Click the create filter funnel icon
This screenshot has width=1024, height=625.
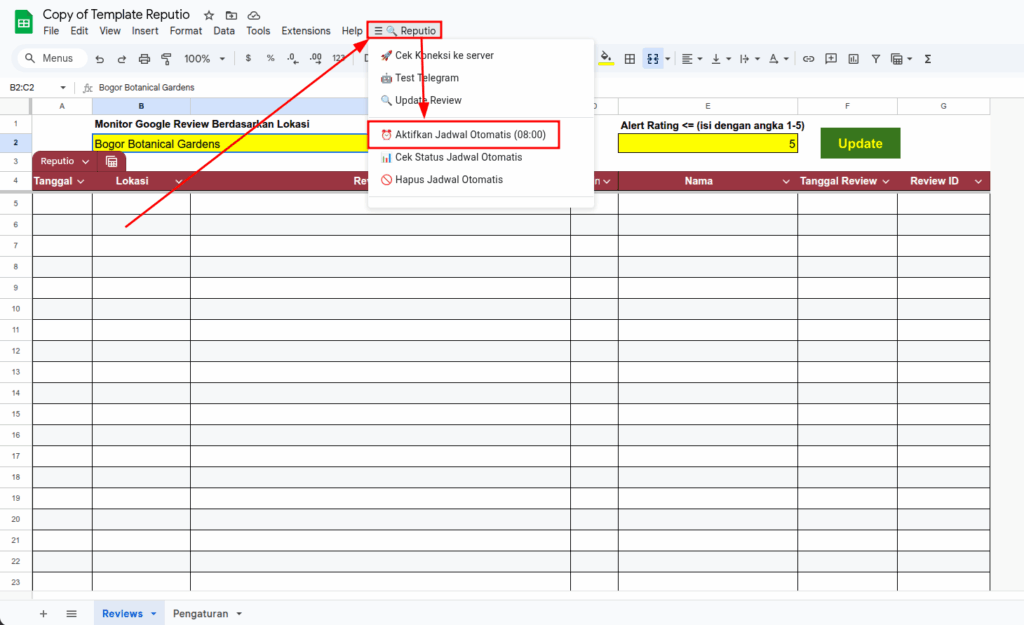click(x=876, y=59)
